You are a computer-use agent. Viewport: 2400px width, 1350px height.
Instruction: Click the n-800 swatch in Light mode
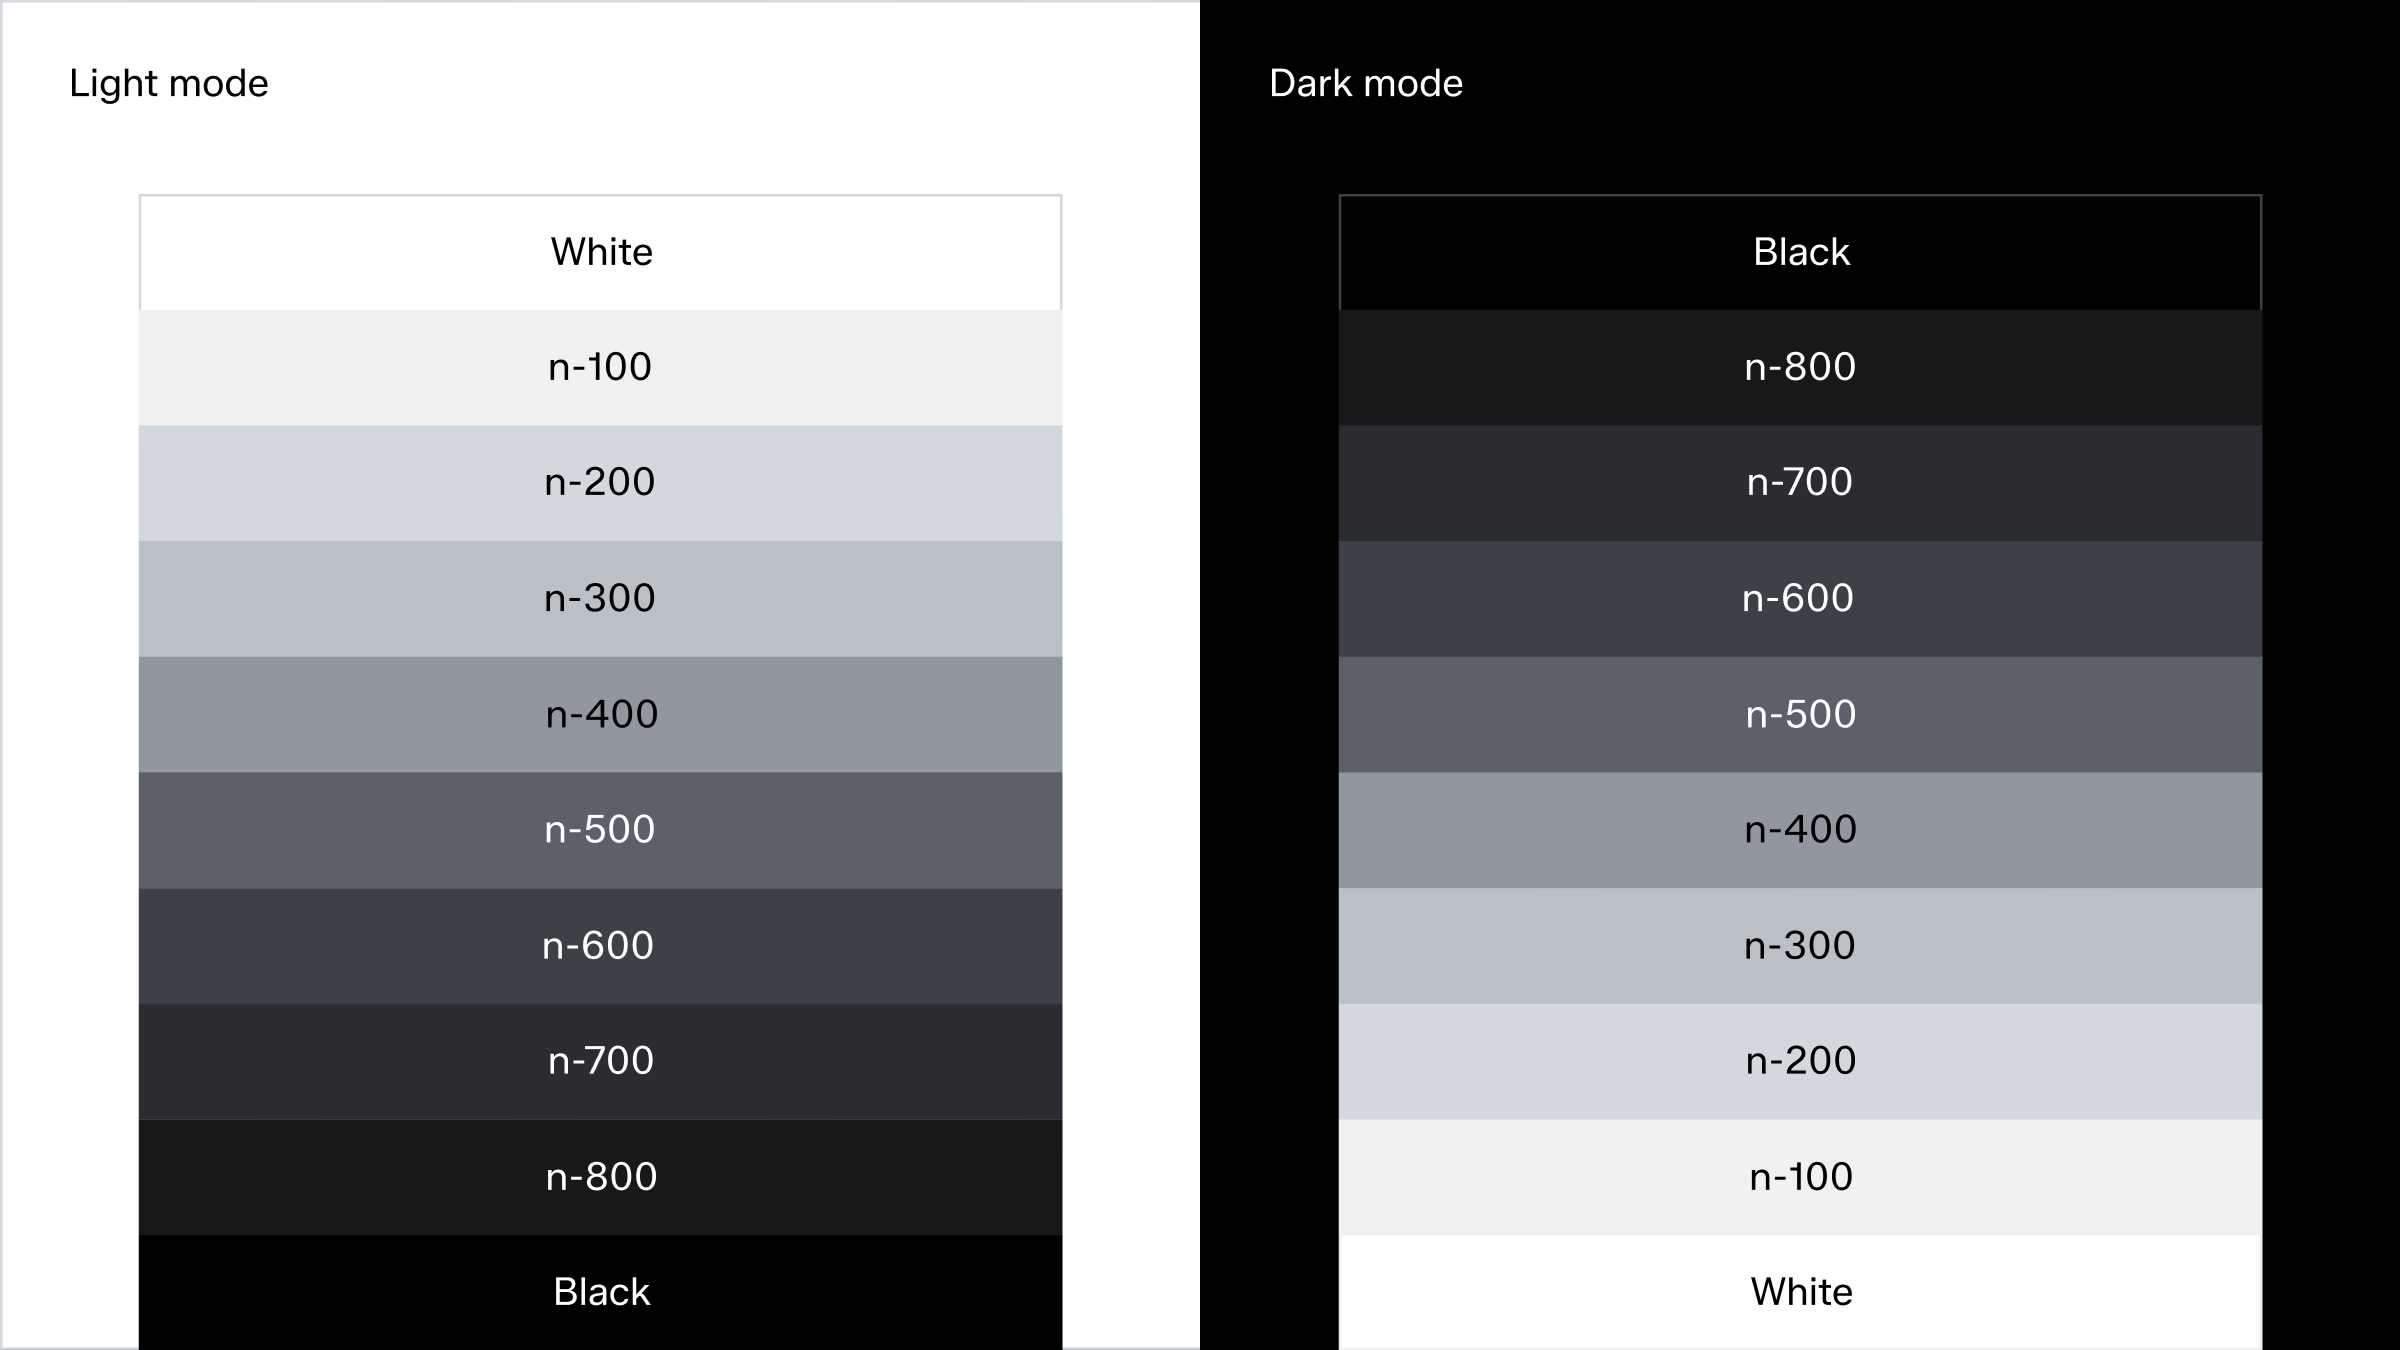[x=600, y=1177]
